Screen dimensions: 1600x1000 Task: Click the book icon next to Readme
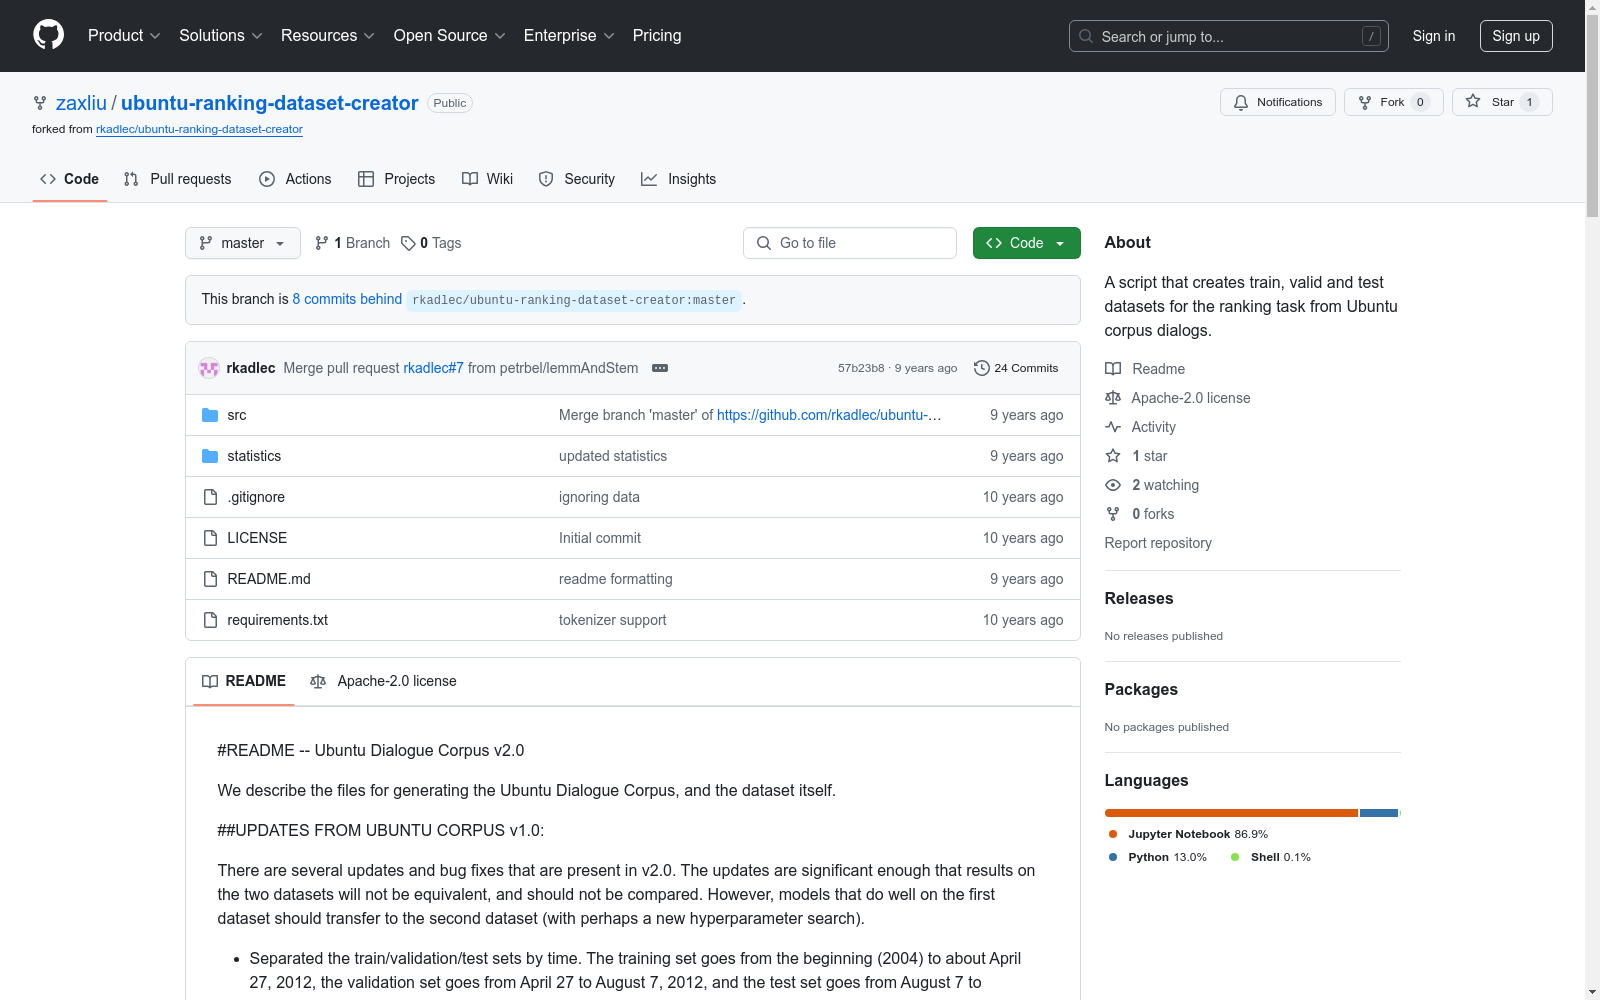point(1113,369)
